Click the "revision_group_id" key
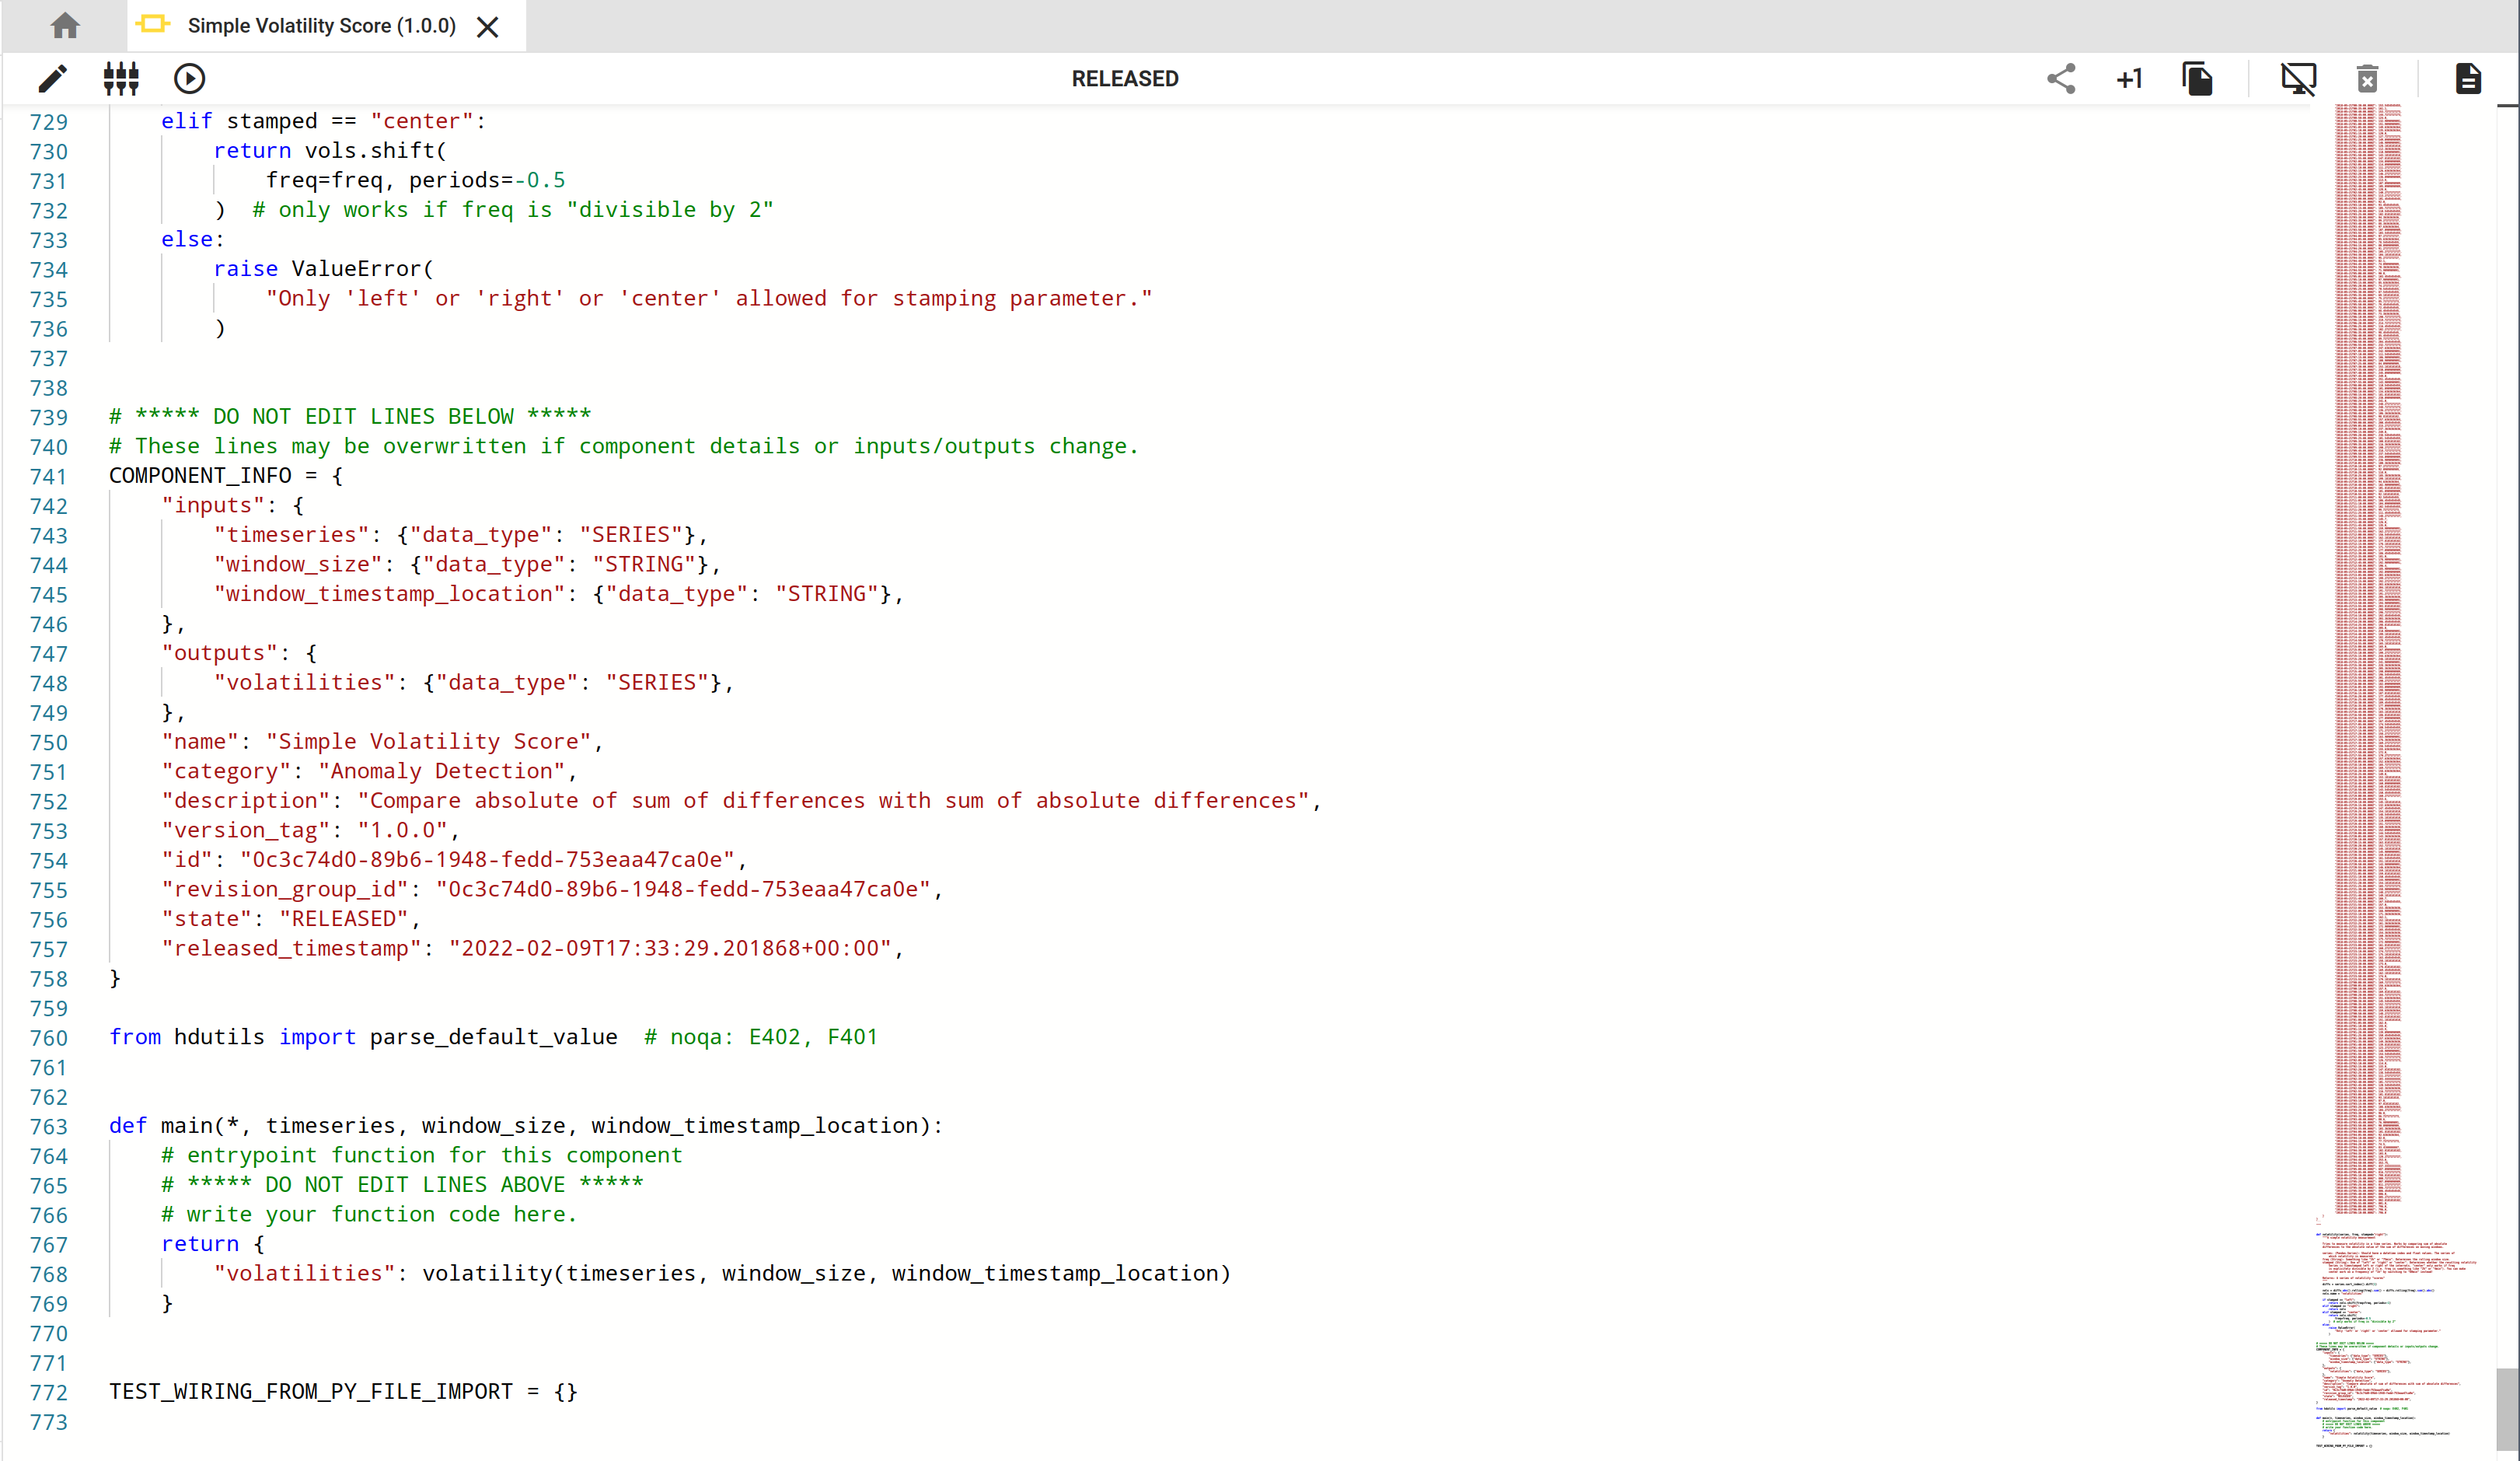Image resolution: width=2520 pixels, height=1461 pixels. (x=285, y=890)
